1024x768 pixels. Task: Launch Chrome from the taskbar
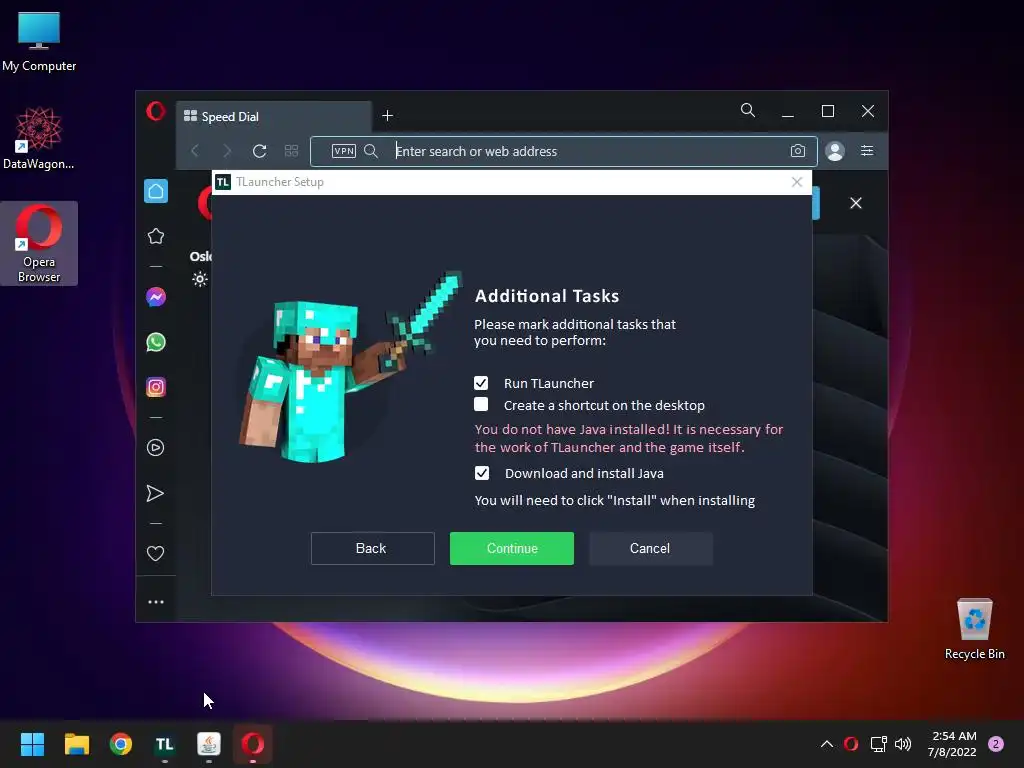click(121, 744)
